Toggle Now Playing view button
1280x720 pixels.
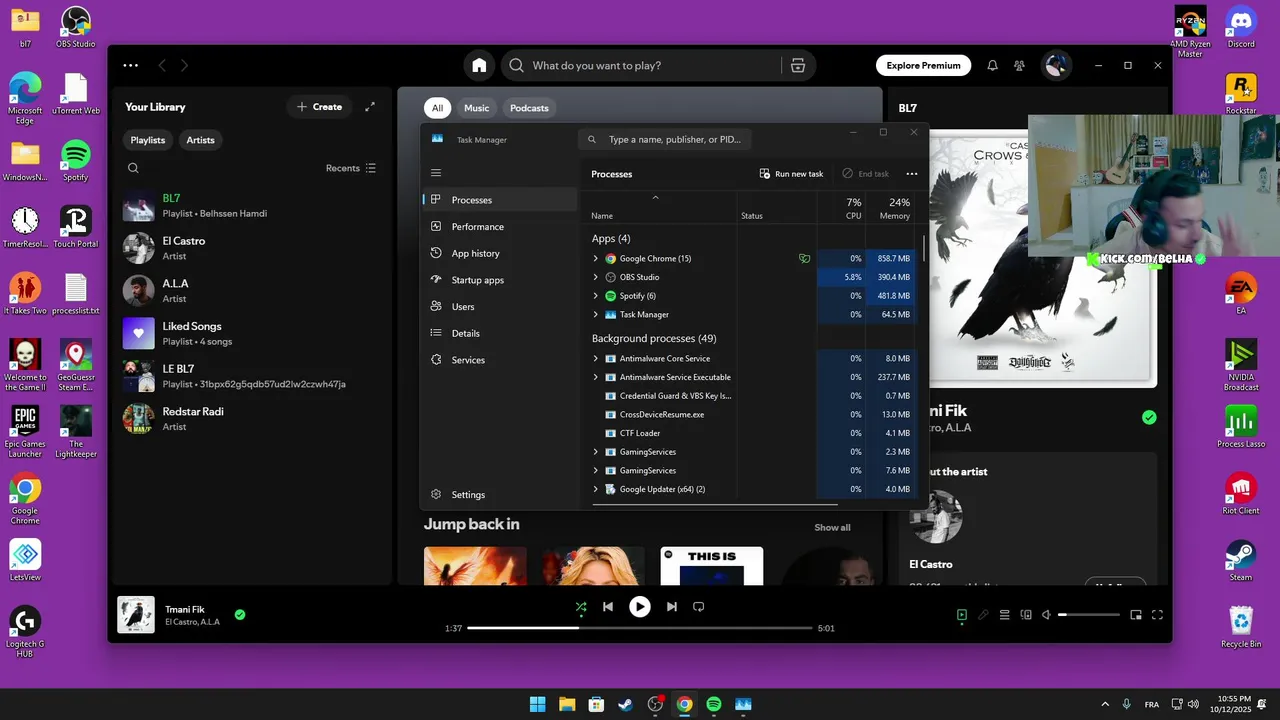[x=962, y=615]
